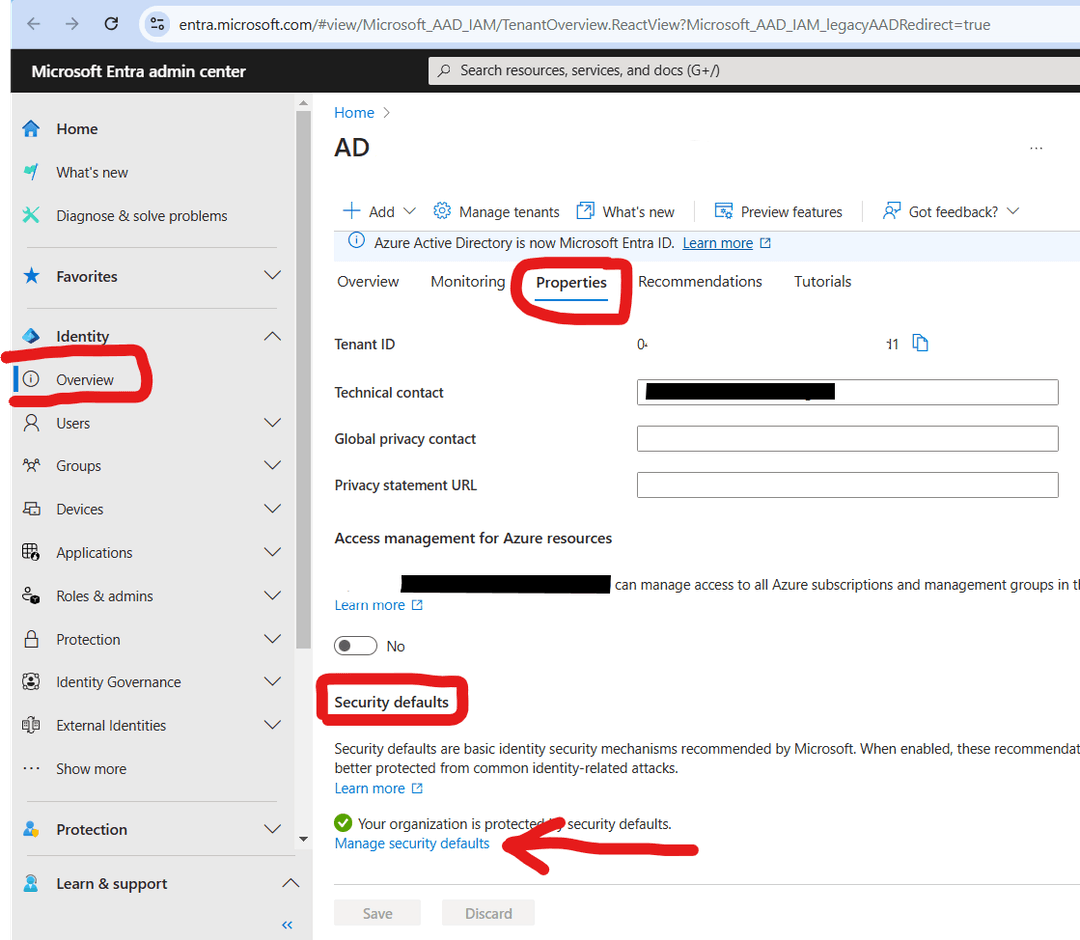The width and height of the screenshot is (1080, 940).
Task: Switch to the Recommendations tab
Action: tap(699, 282)
